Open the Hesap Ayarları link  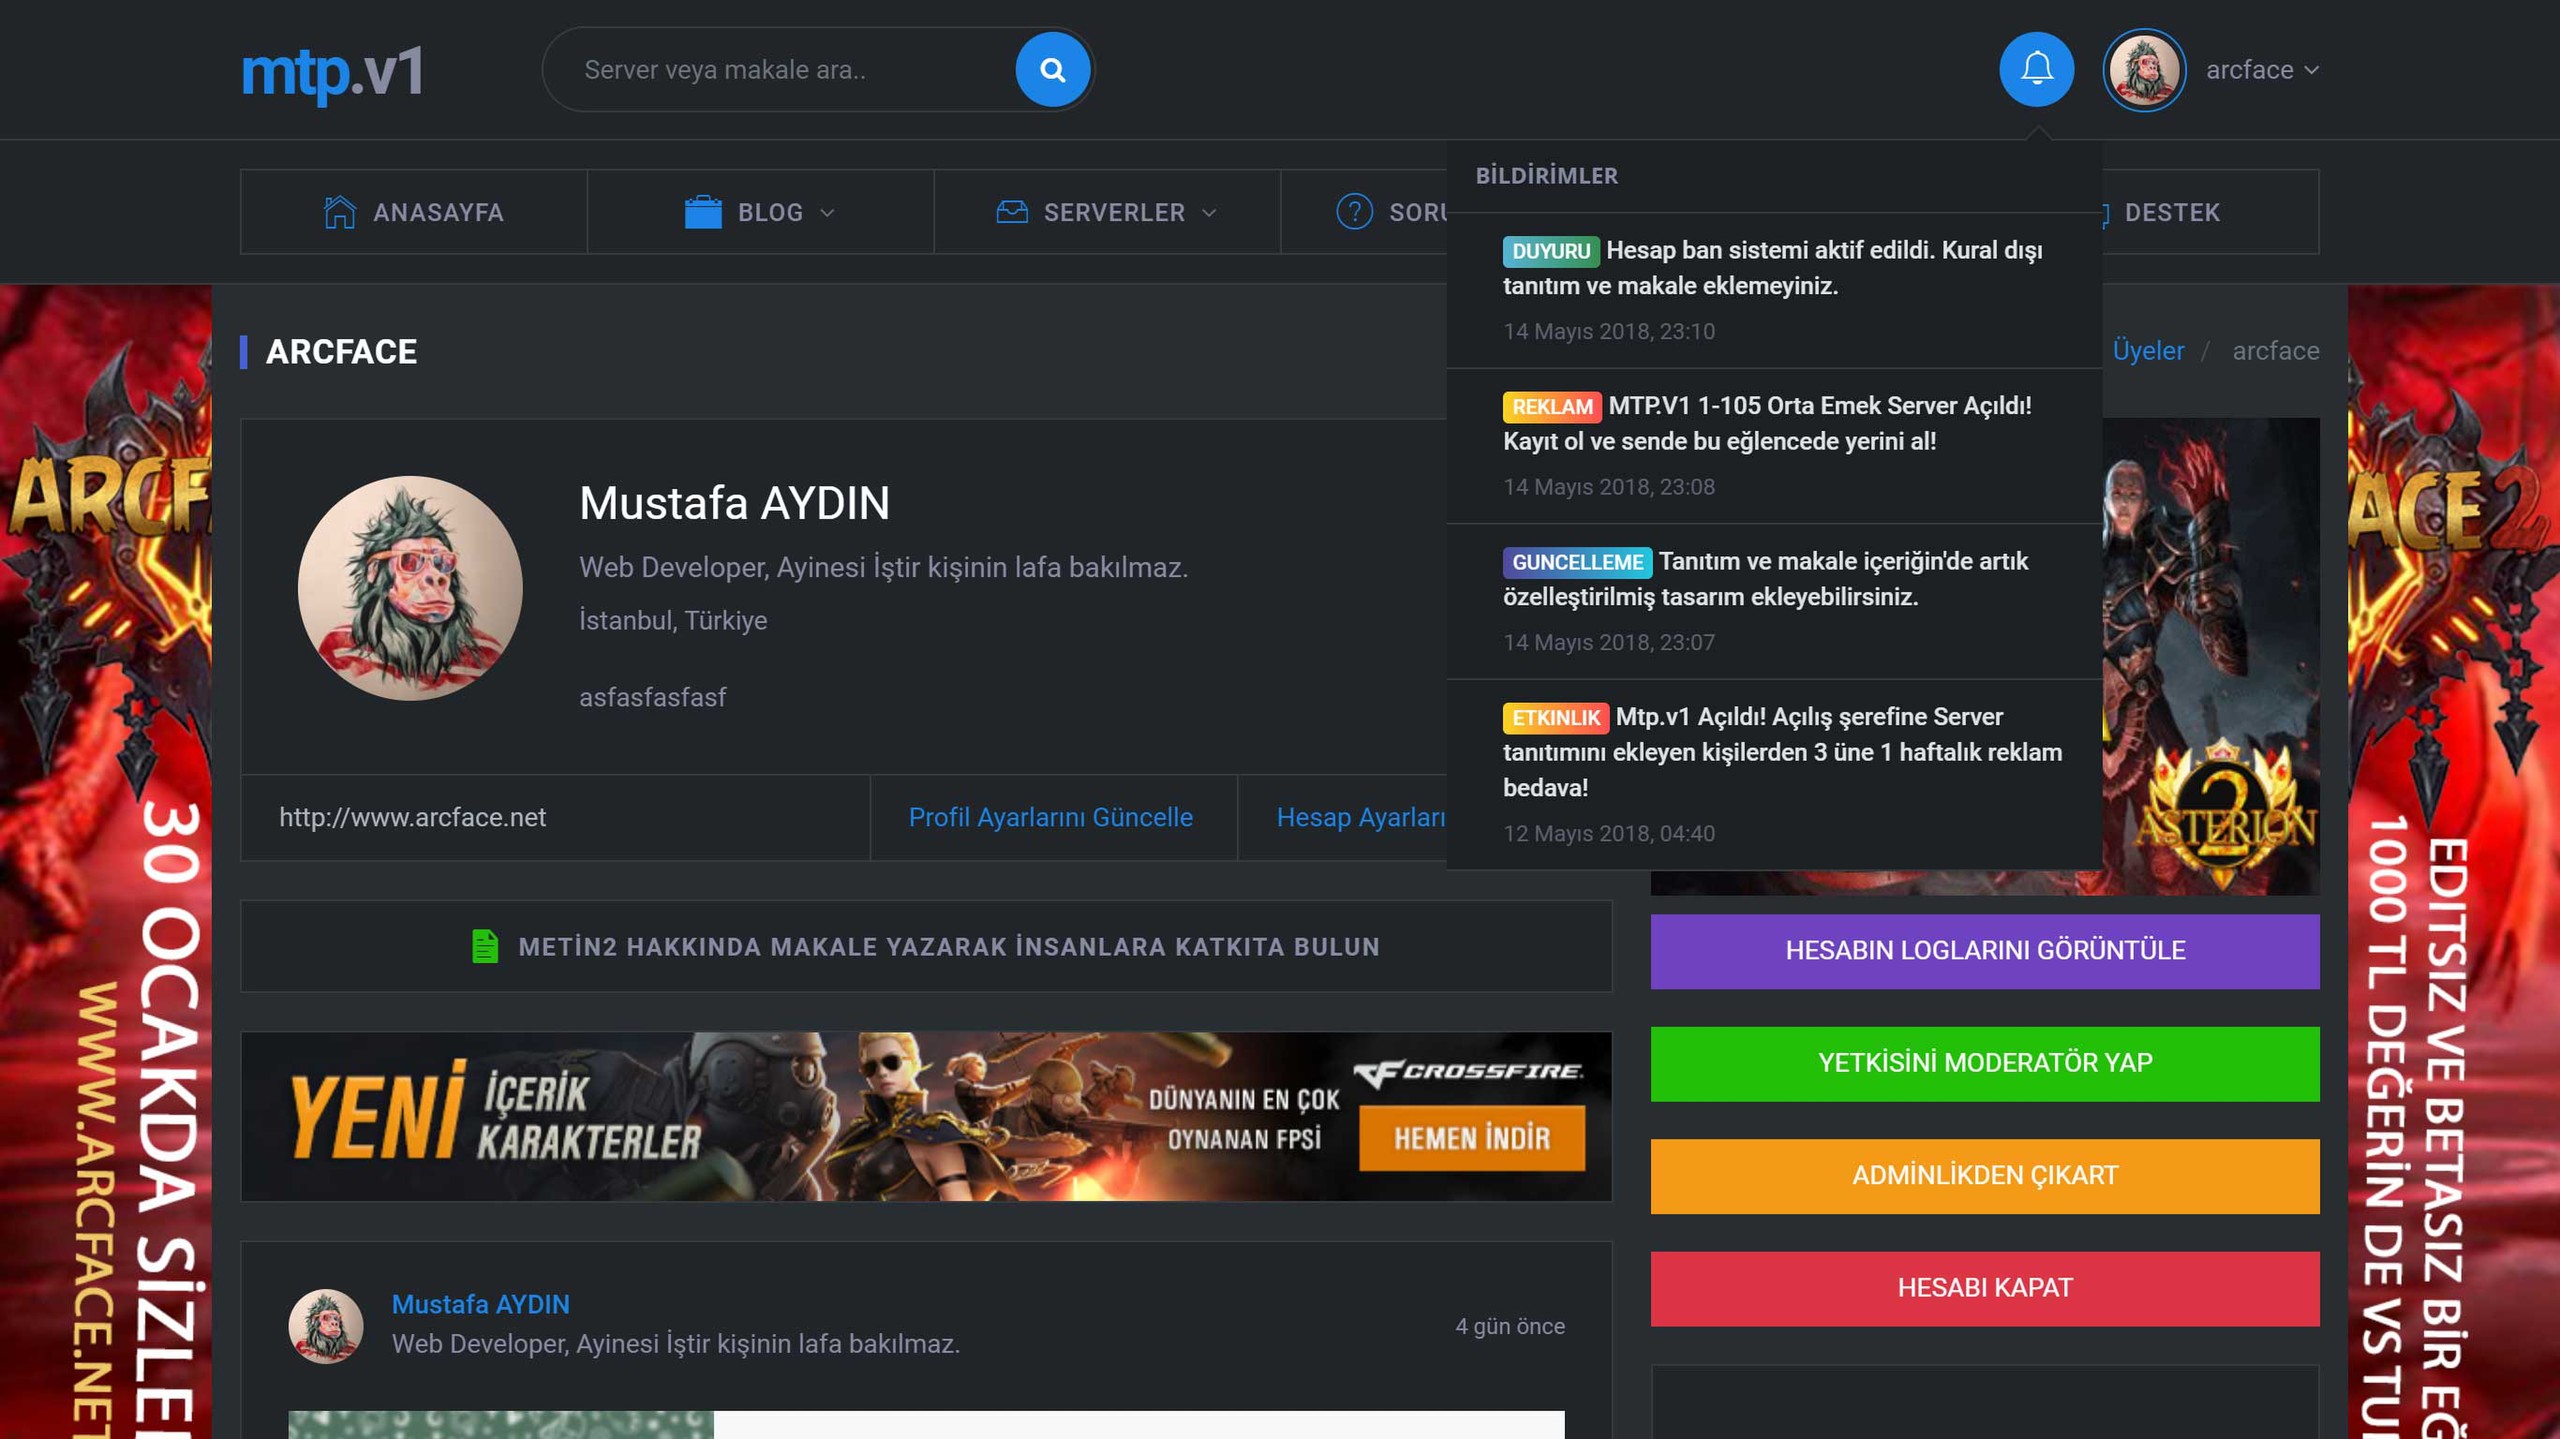coord(1361,818)
